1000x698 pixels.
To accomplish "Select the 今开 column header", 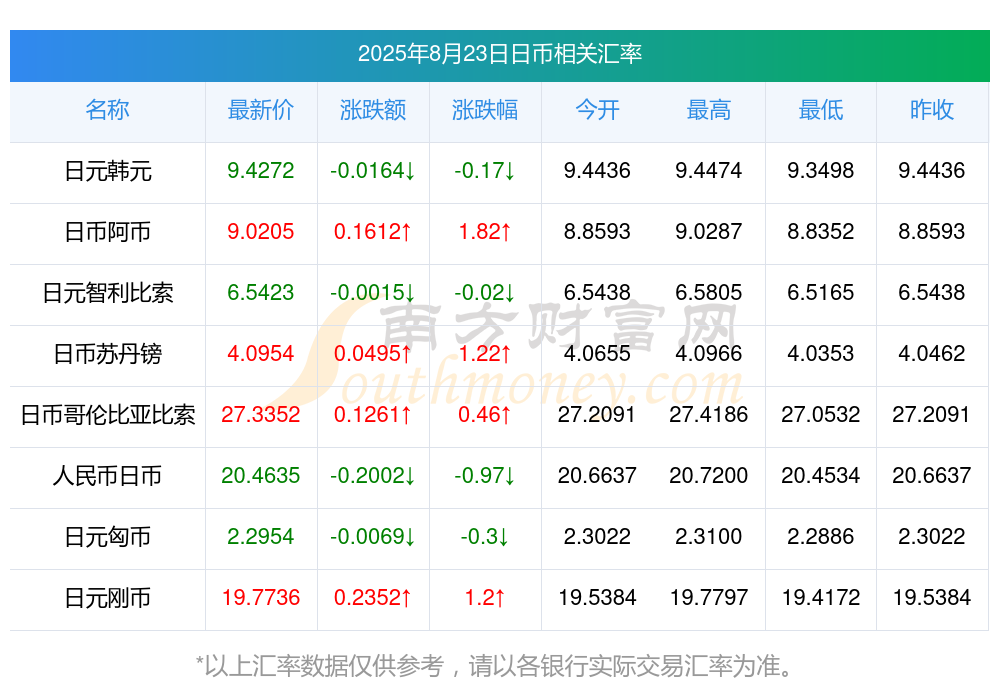I will click(597, 110).
